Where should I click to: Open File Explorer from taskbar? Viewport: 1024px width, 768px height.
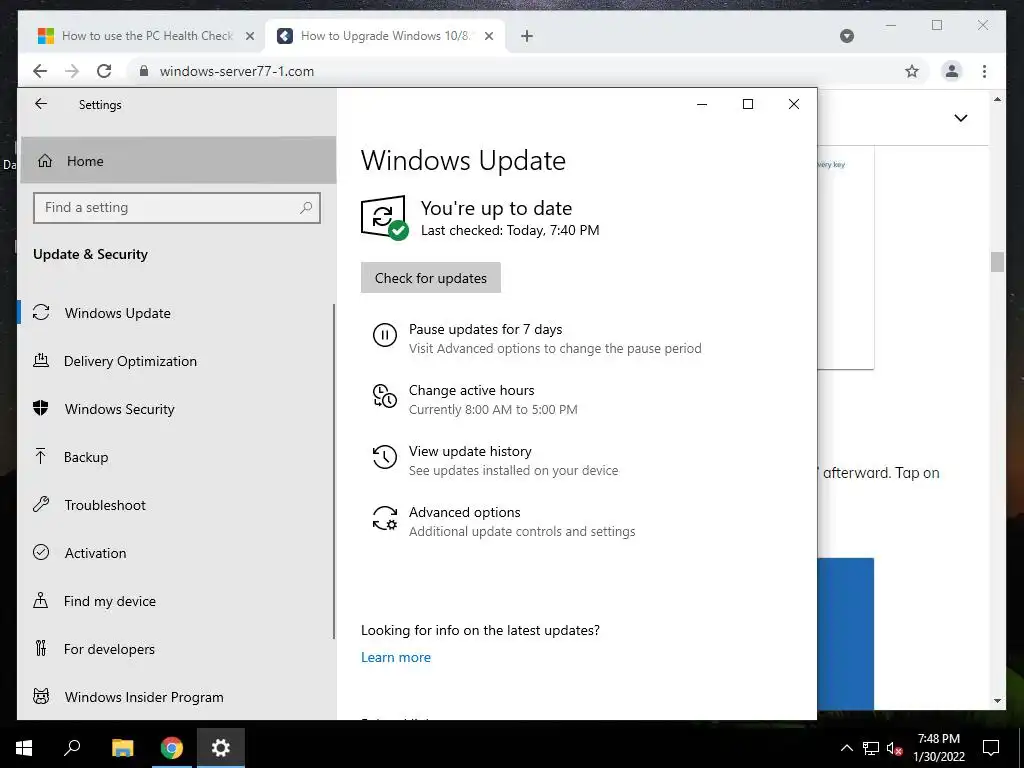point(122,748)
